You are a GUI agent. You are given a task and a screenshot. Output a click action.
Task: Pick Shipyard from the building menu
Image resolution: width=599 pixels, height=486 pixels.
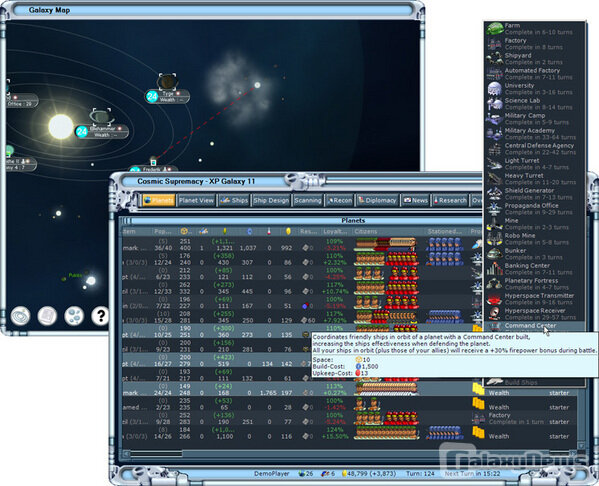(535, 58)
